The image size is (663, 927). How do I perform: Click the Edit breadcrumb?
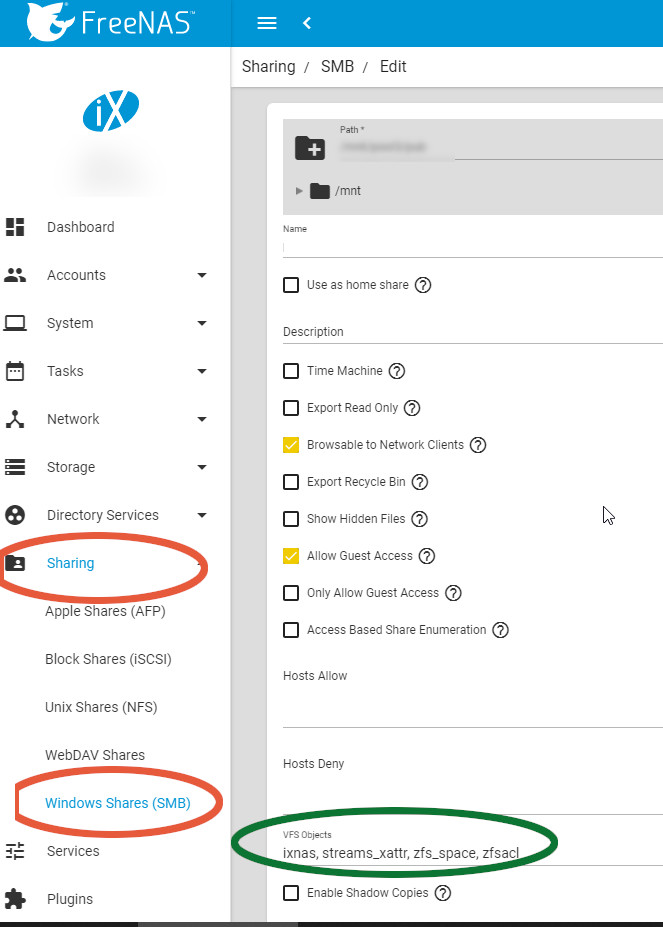pyautogui.click(x=393, y=66)
